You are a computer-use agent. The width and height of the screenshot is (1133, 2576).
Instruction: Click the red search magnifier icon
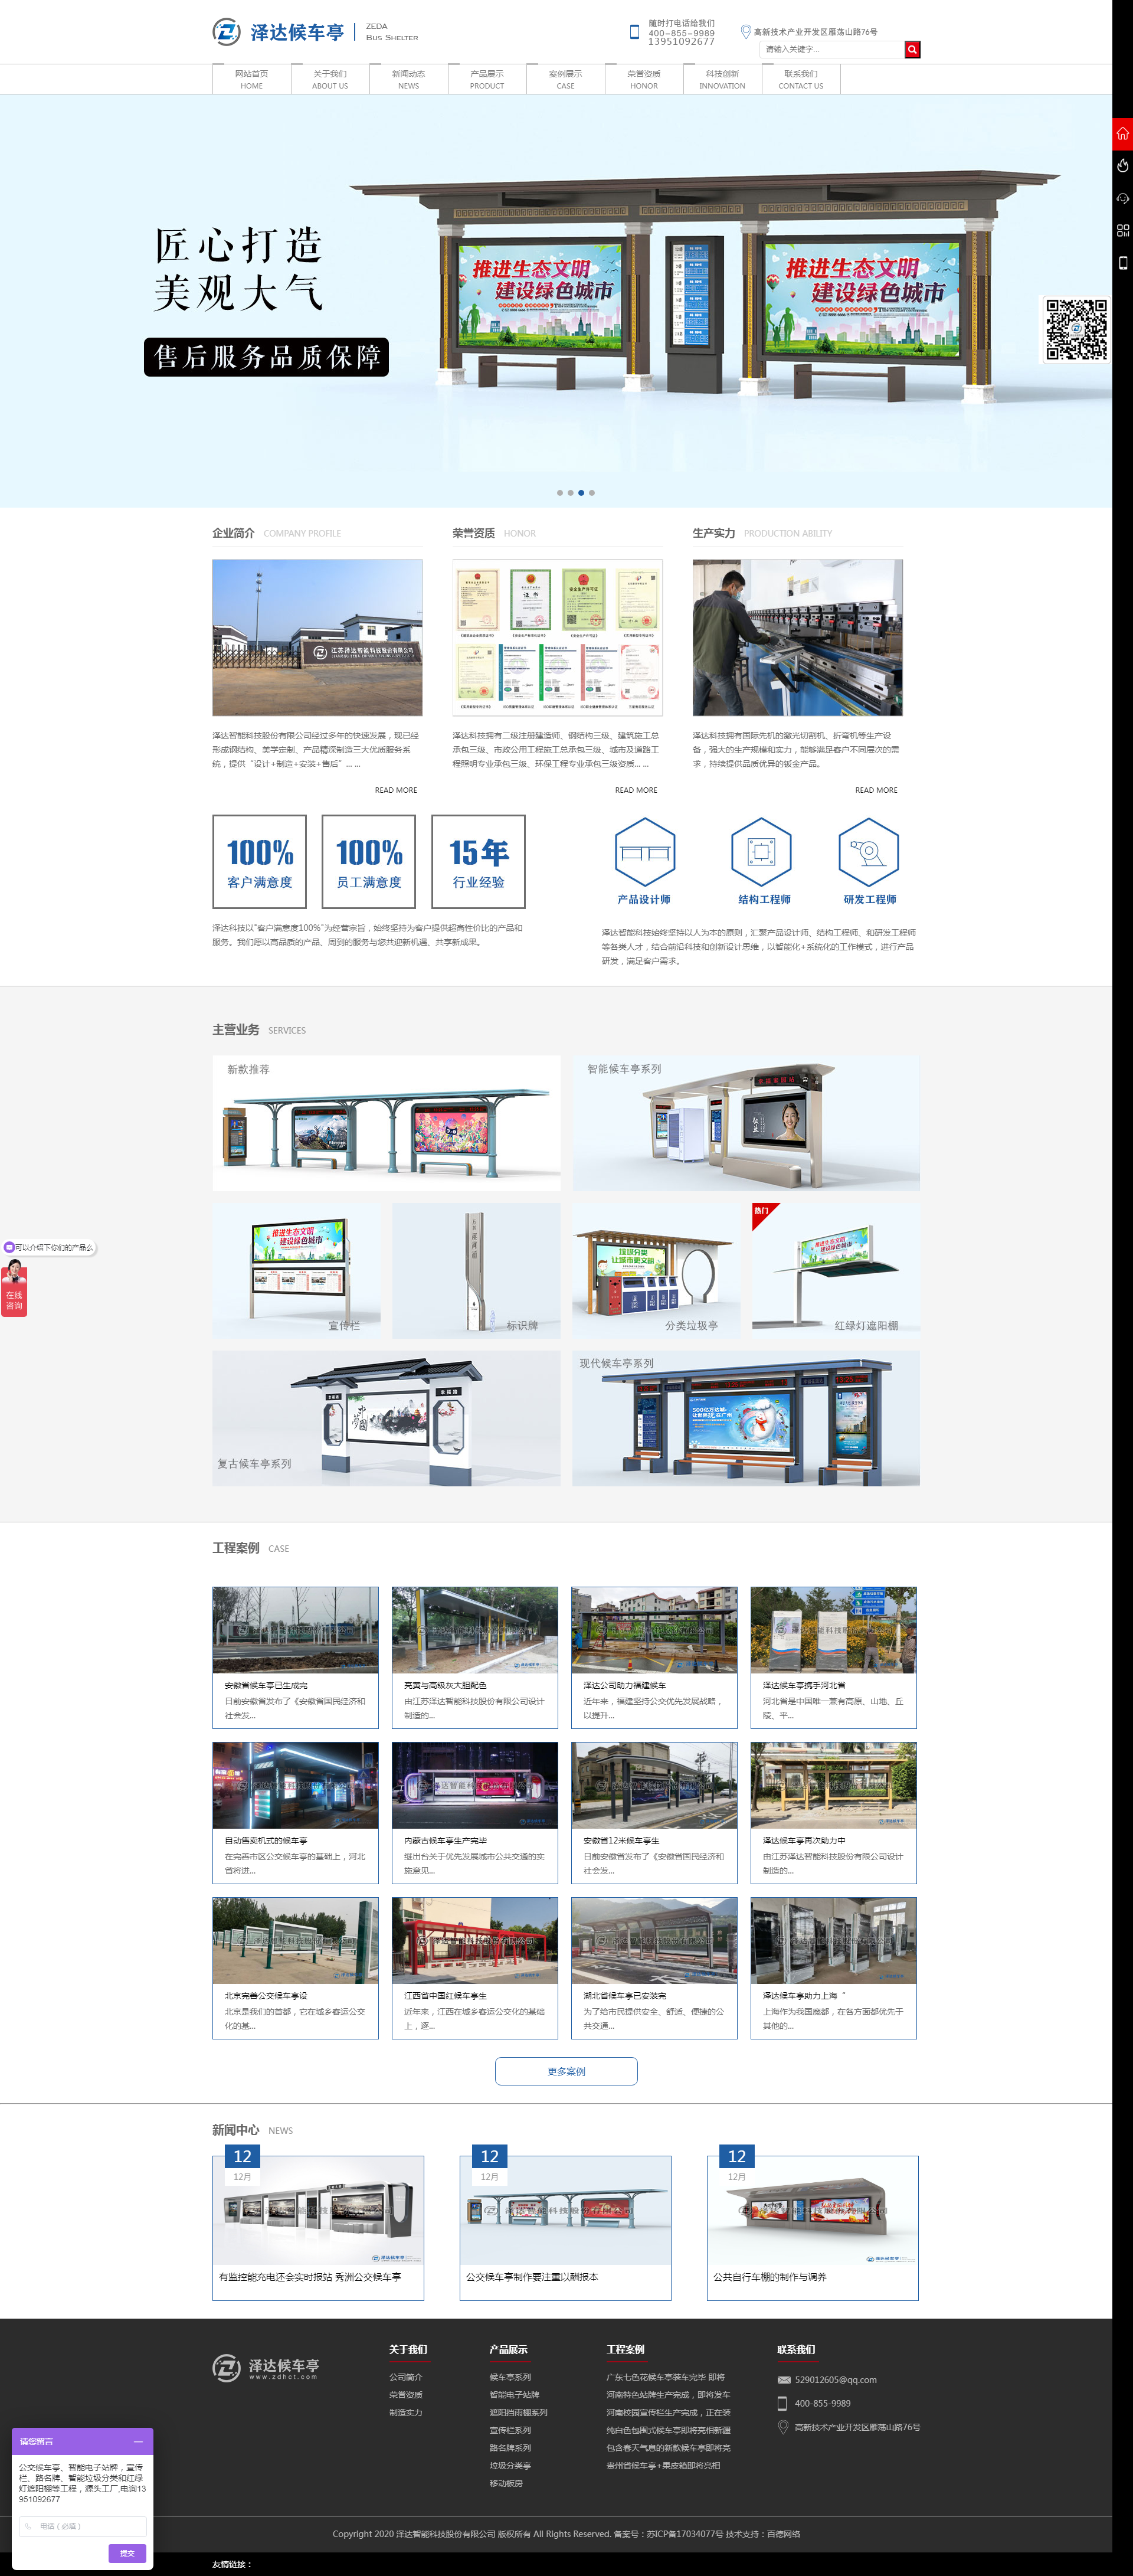(x=912, y=49)
